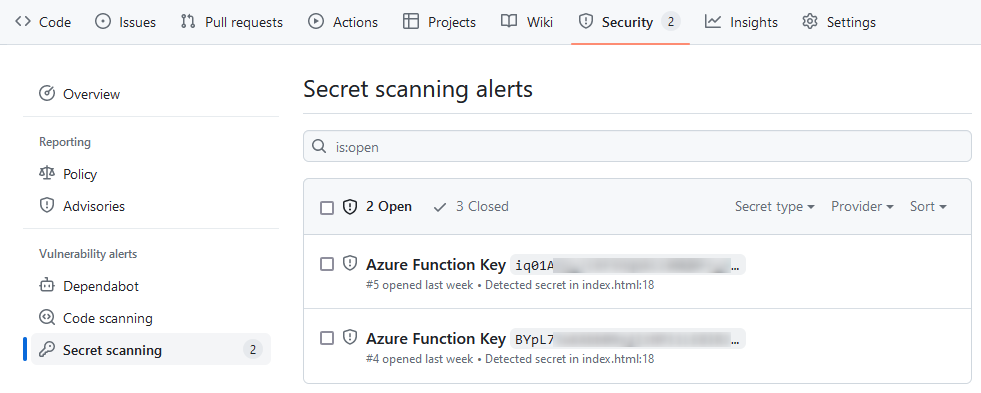Open the Azure Function Key iq01A alert
This screenshot has width=981, height=393.
pos(435,265)
